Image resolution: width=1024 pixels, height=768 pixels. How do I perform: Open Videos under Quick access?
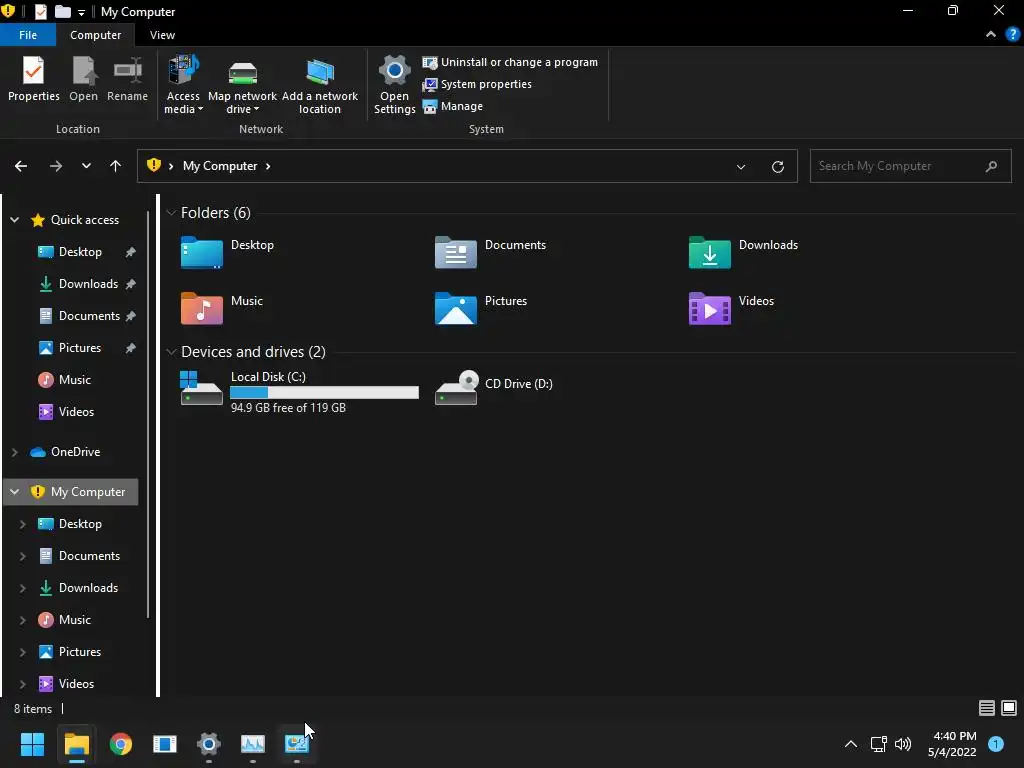76,412
